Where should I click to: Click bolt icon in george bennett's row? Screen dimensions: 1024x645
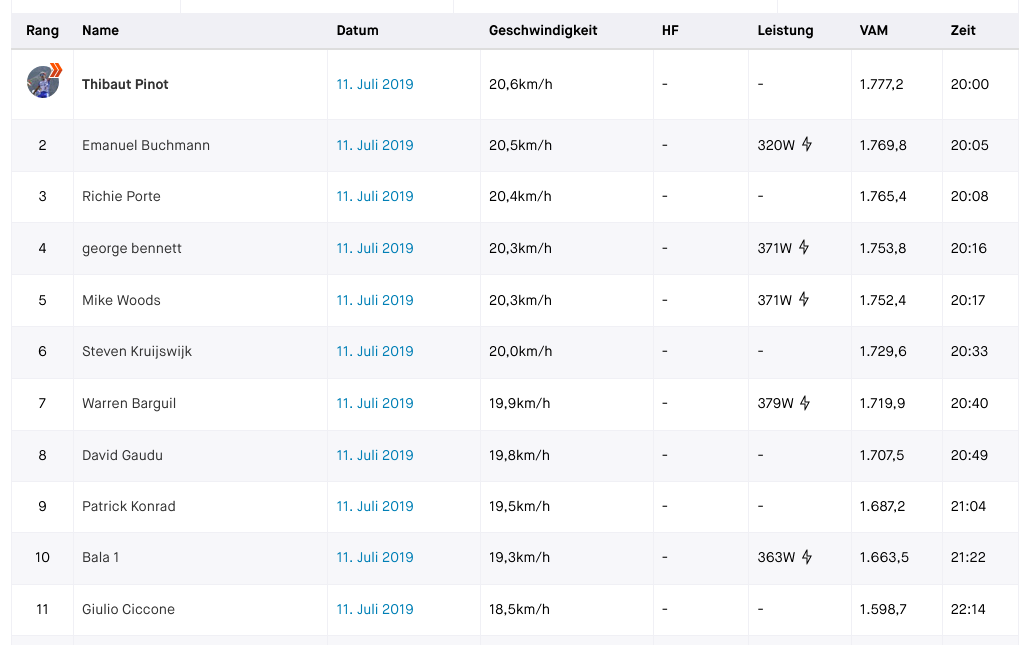804,248
